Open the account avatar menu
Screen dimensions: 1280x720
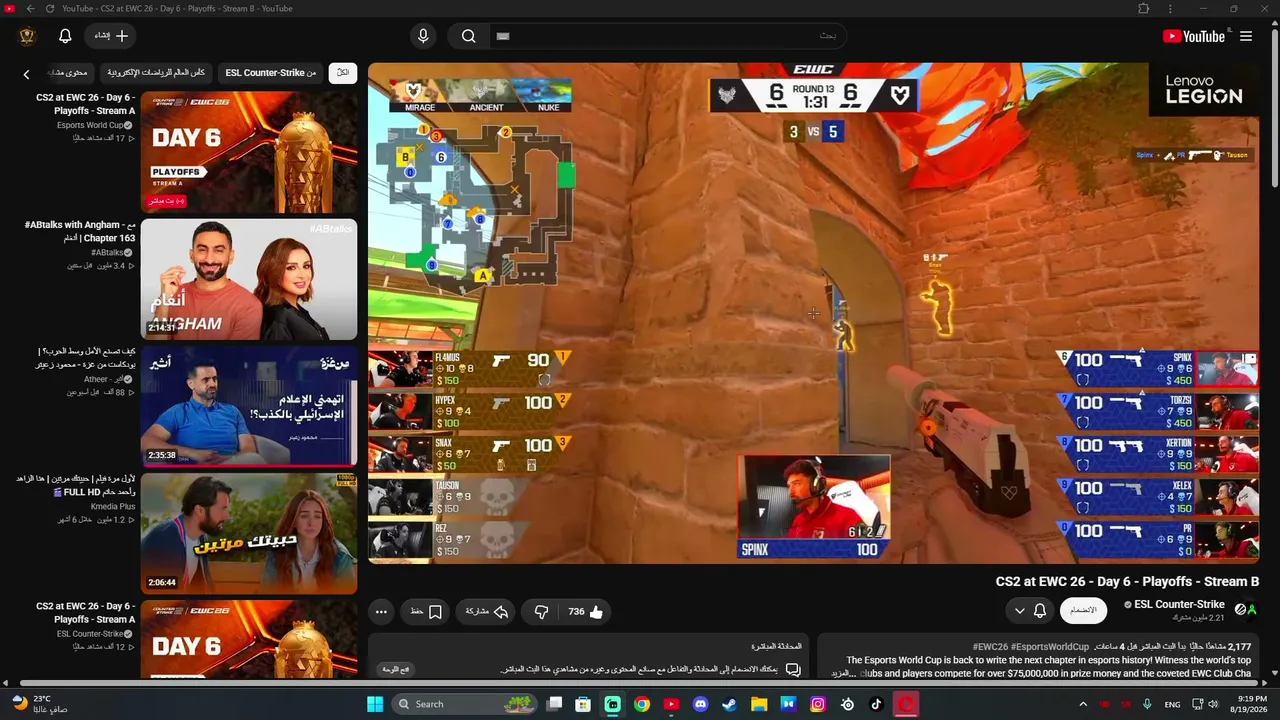click(x=27, y=36)
